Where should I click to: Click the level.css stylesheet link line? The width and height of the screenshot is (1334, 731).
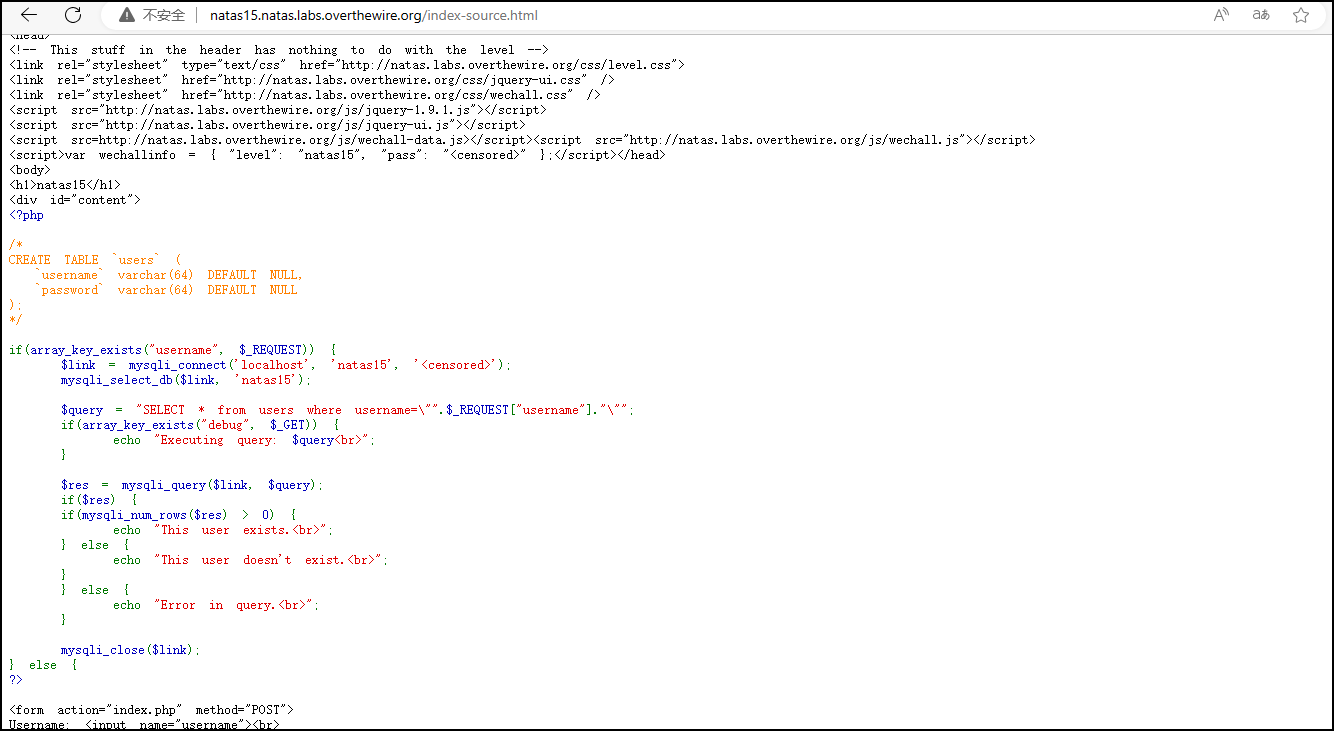click(x=346, y=65)
